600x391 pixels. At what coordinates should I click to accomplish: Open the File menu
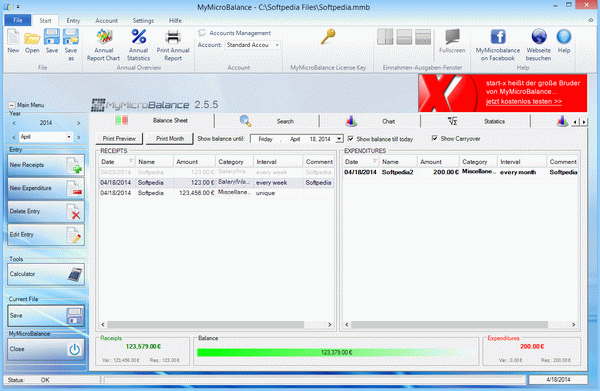click(18, 20)
